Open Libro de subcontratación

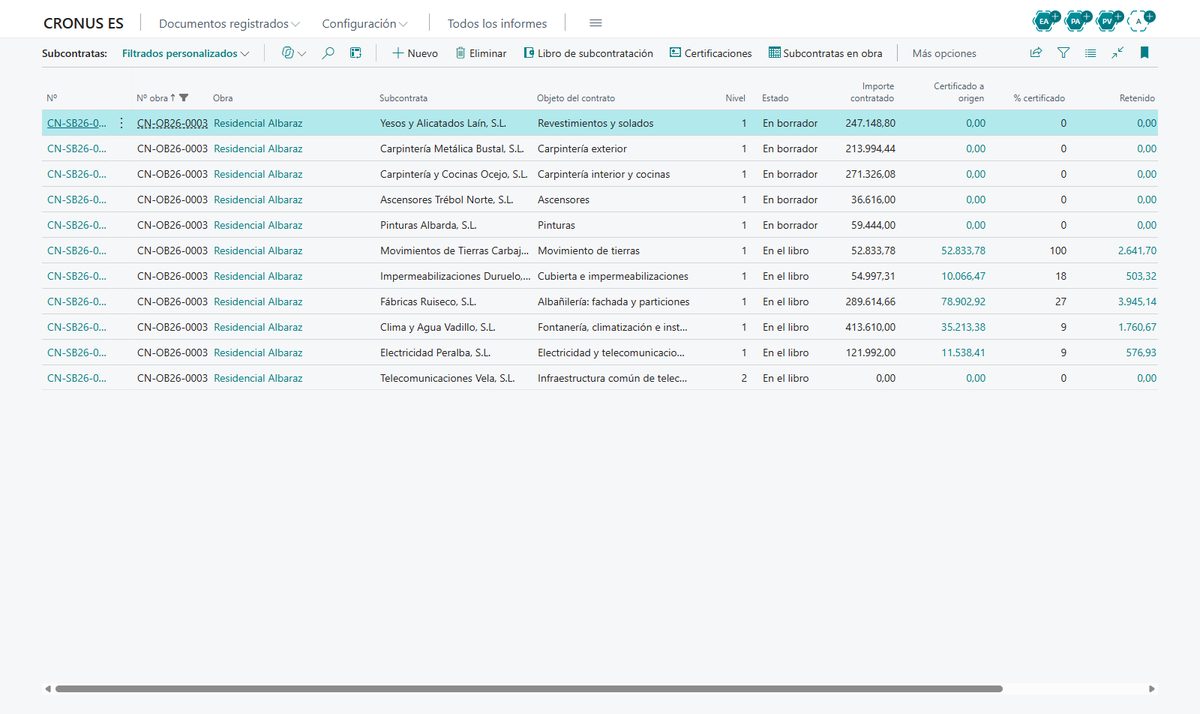point(588,53)
